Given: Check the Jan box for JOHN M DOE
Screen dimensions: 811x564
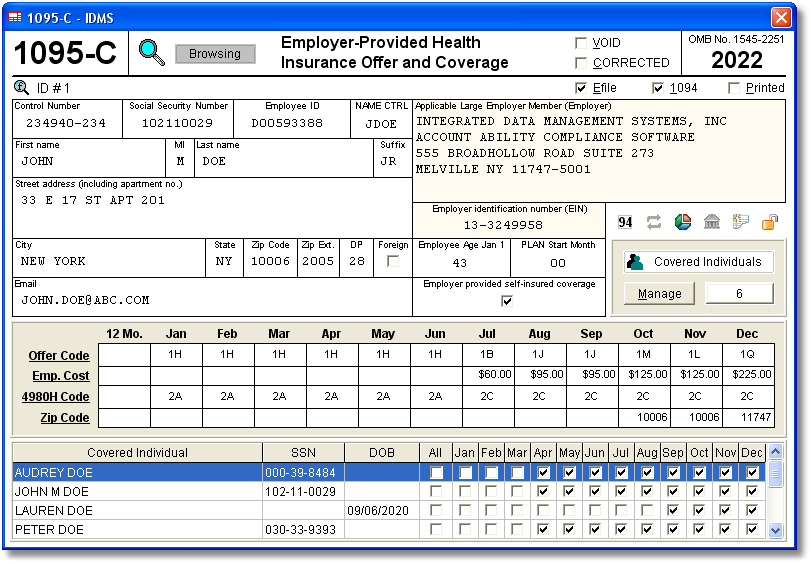Looking at the screenshot, I should click(465, 492).
